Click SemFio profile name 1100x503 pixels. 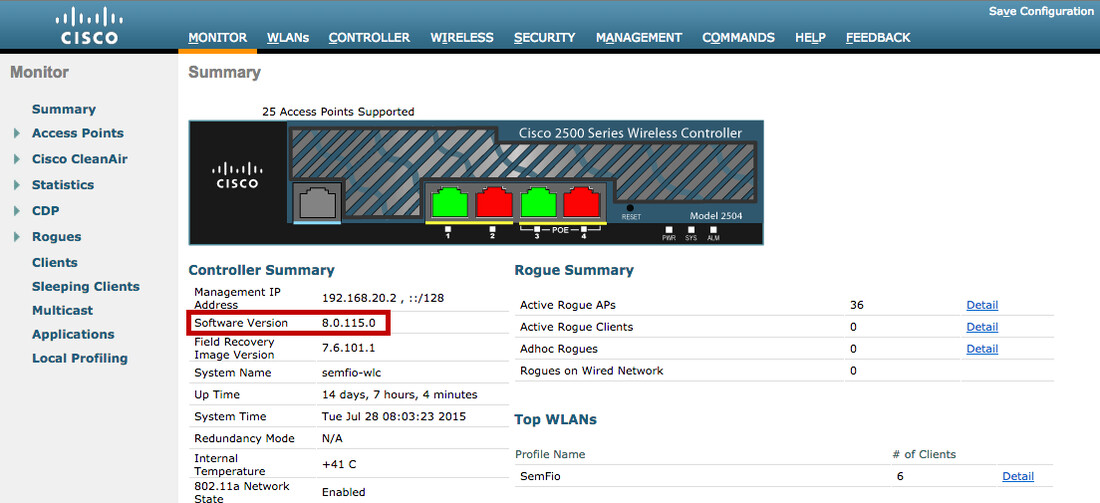541,476
